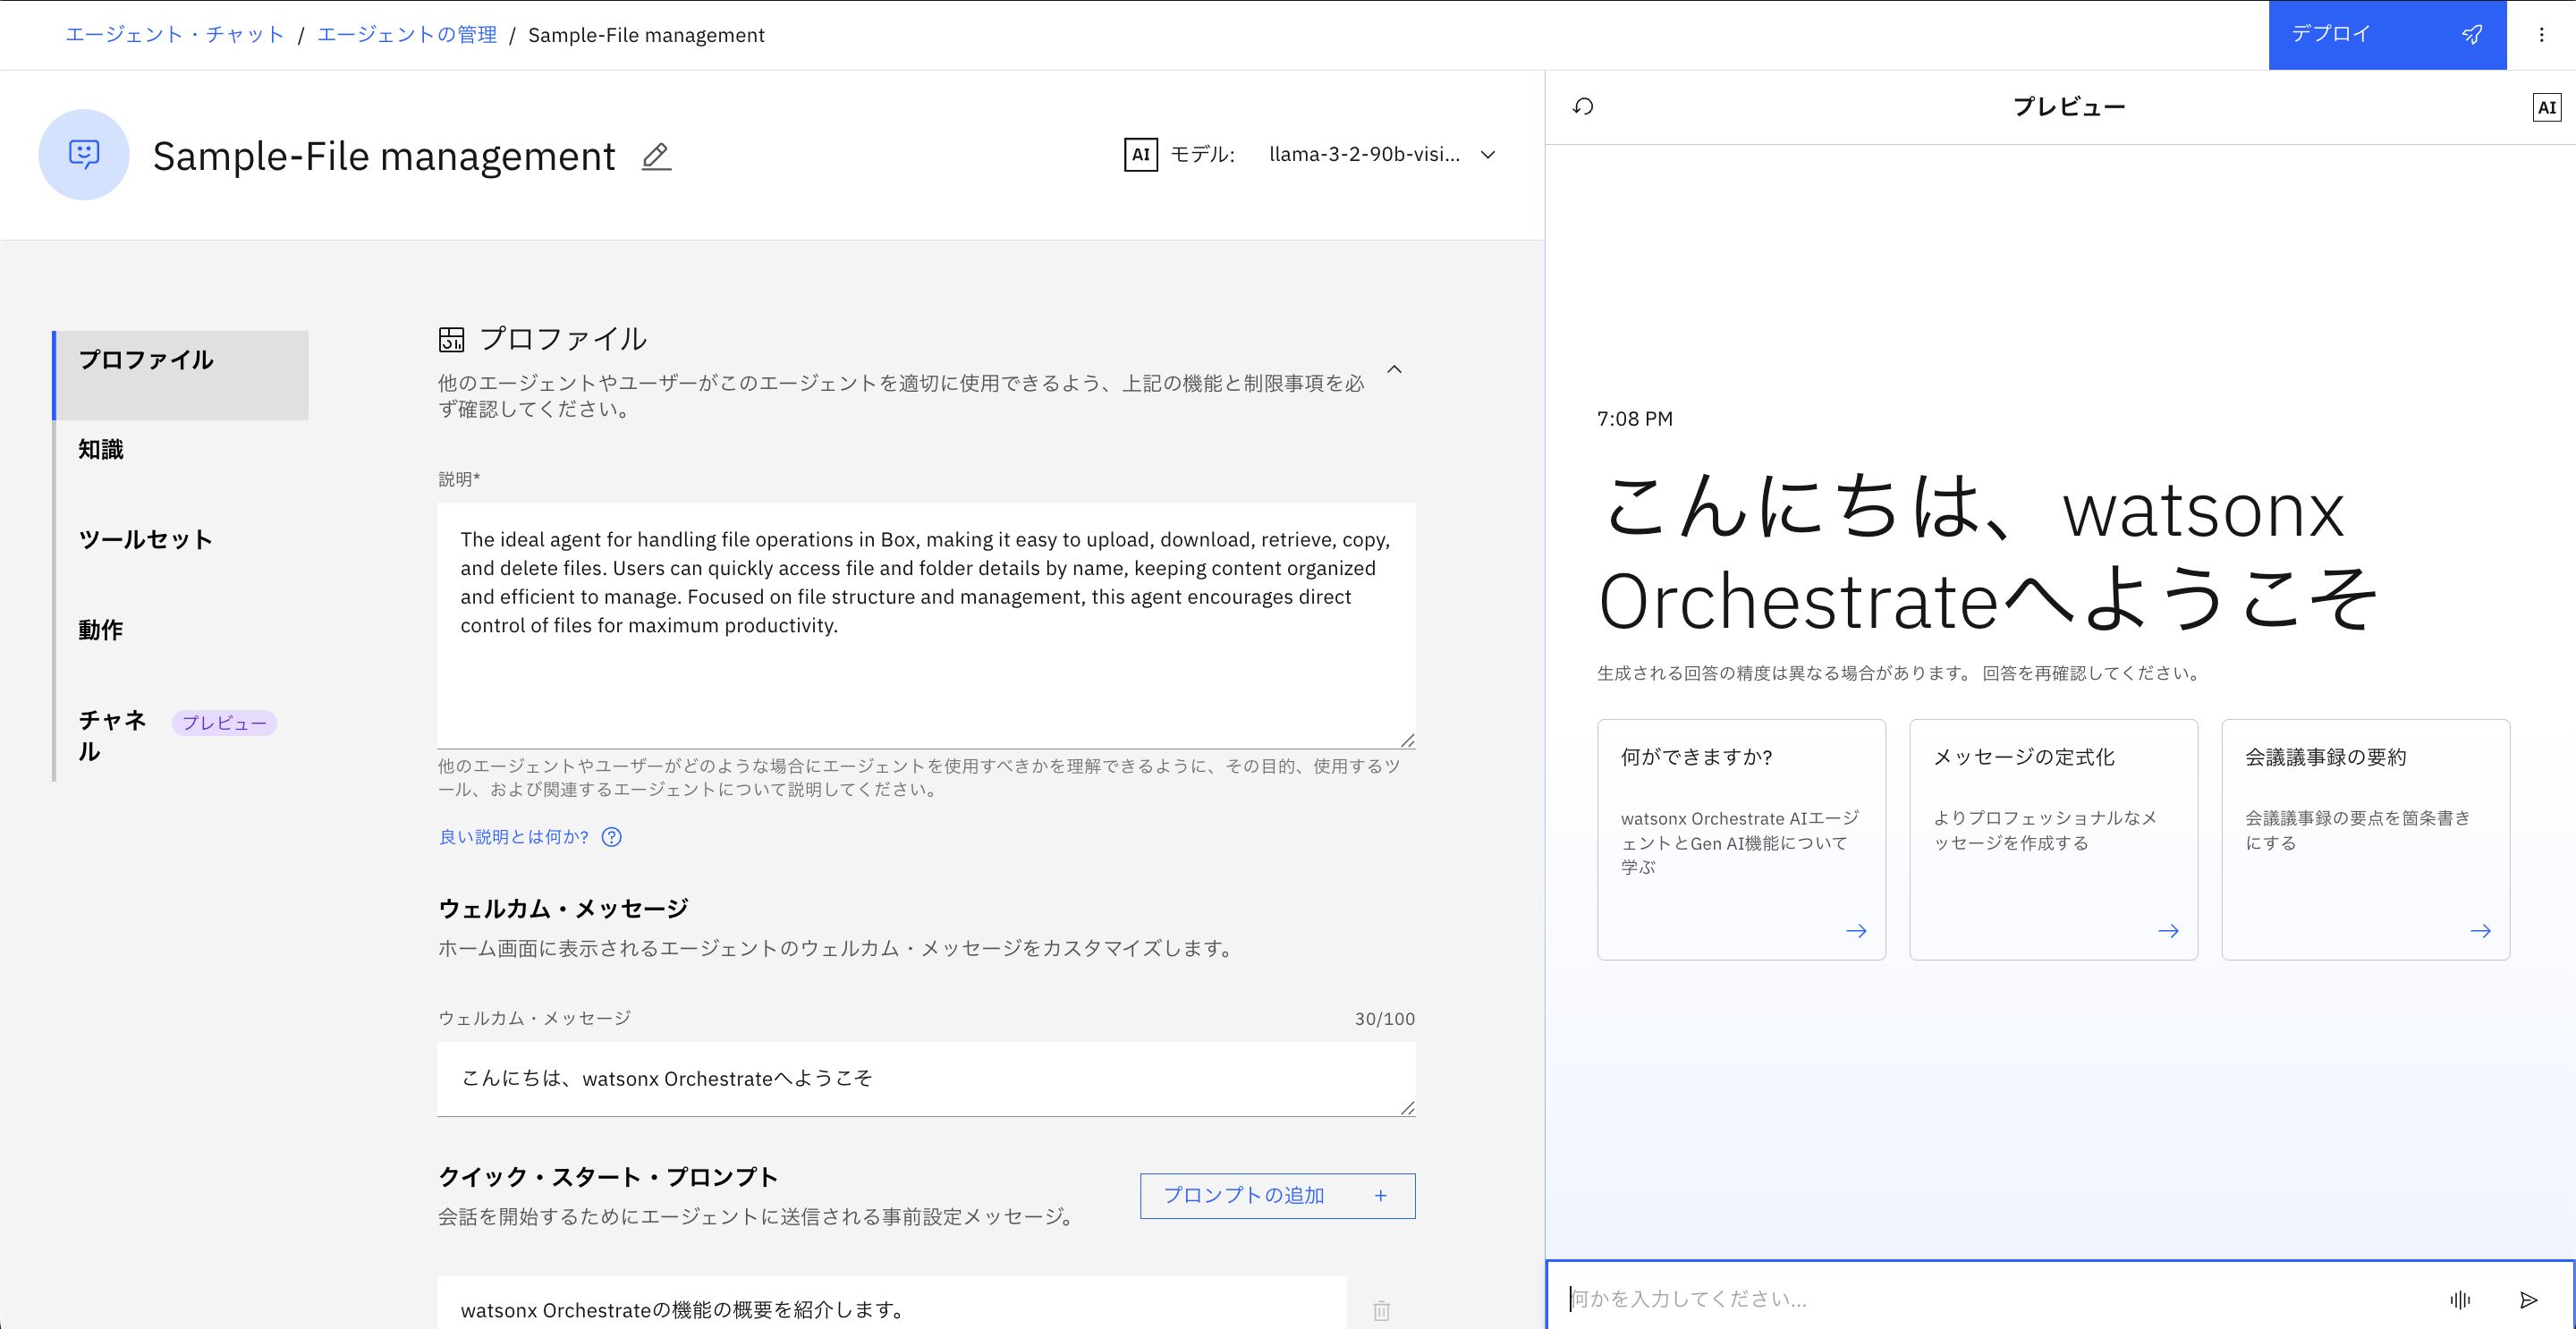Click the pencil icon to rename agent

pyautogui.click(x=656, y=156)
